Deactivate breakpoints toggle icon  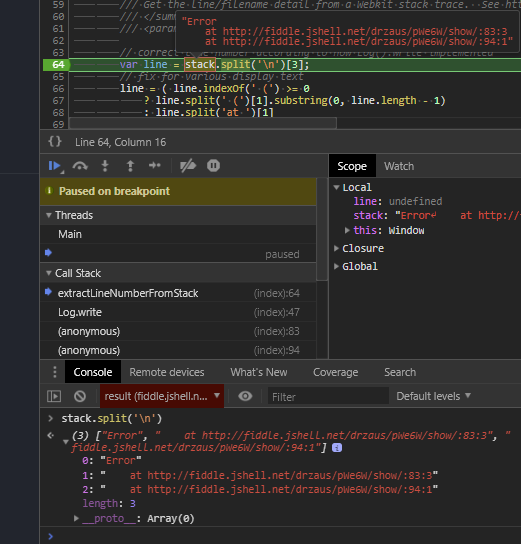click(x=188, y=166)
